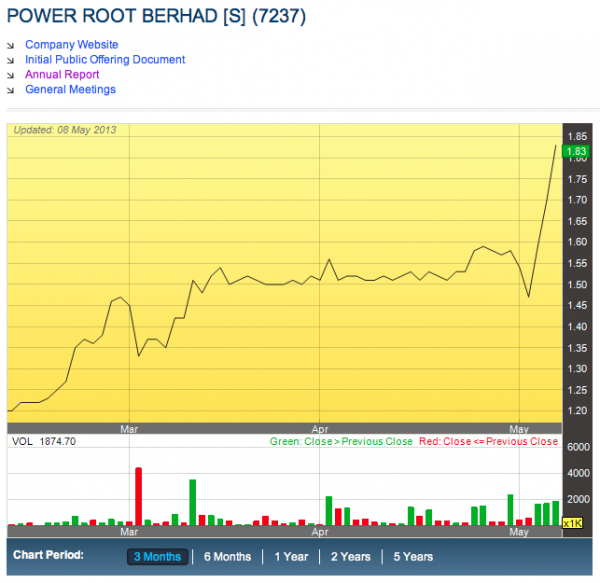Click the yellow x1K volume scale badge
This screenshot has width=600, height=583.
point(572,522)
